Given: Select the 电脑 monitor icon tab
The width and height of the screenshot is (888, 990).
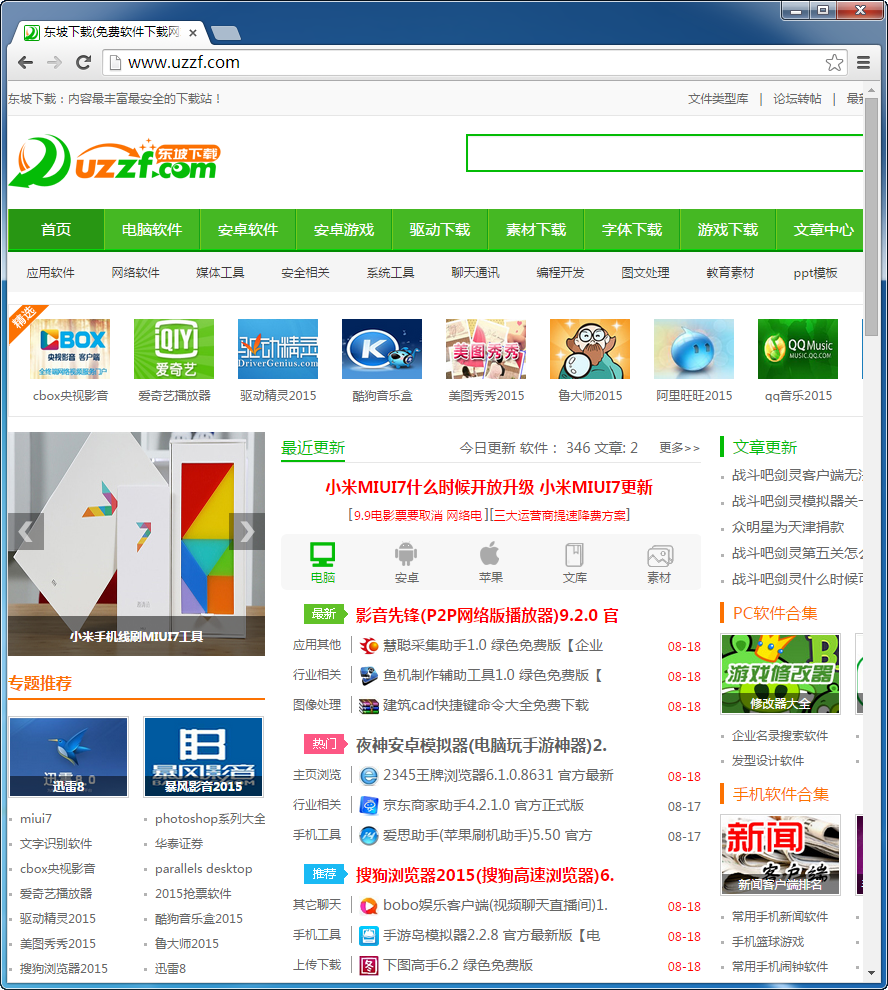Looking at the screenshot, I should [323, 554].
